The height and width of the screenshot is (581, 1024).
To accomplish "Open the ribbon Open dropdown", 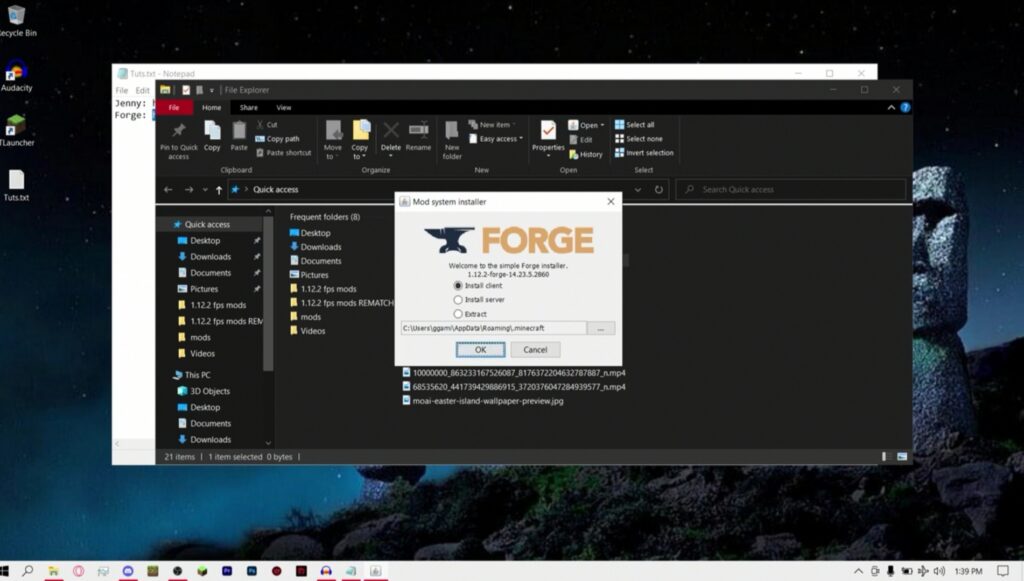I will pos(586,125).
